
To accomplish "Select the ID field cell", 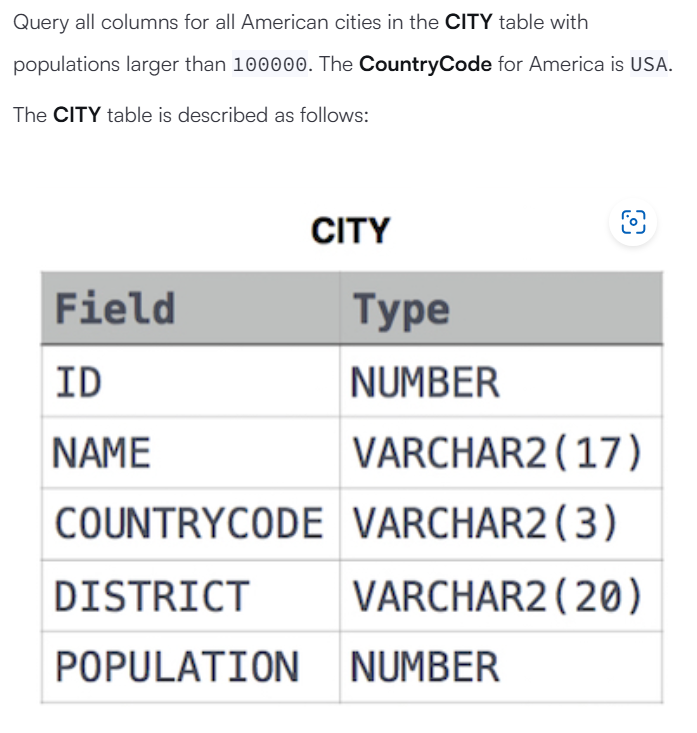I will (191, 381).
